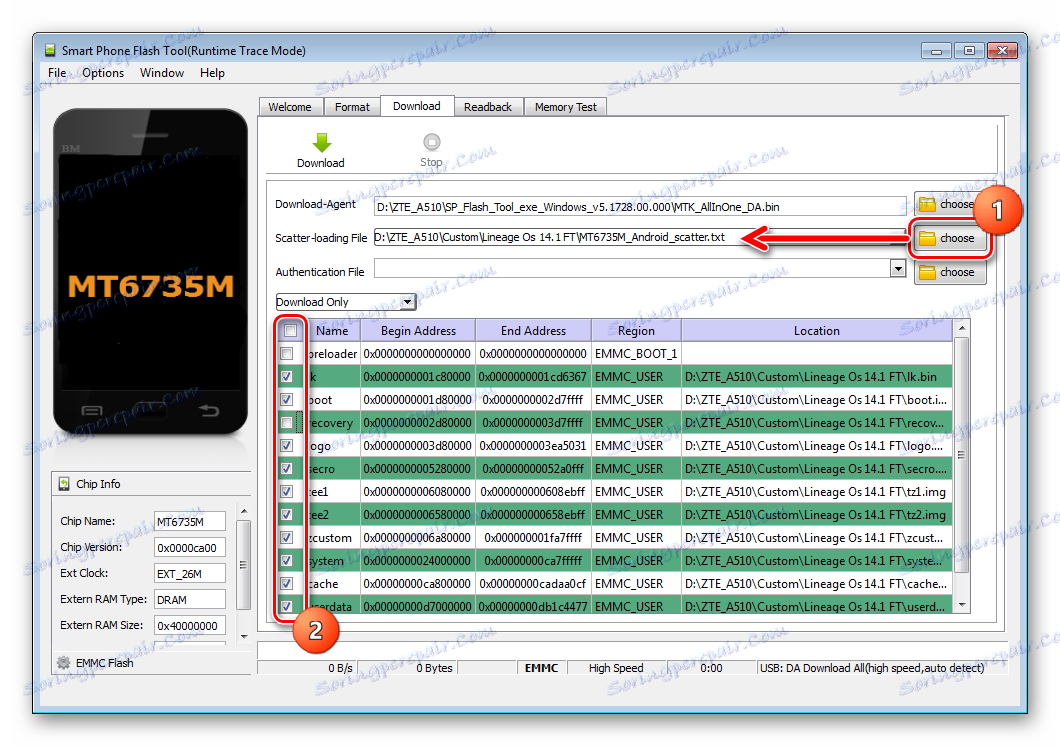Click begin address 0x0000000024000000 cell
This screenshot has width=1060, height=746.
(x=418, y=560)
